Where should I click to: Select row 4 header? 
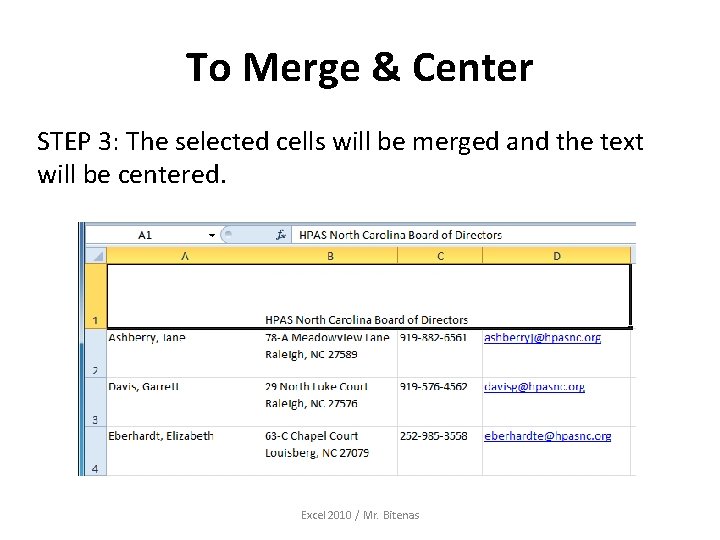[96, 451]
